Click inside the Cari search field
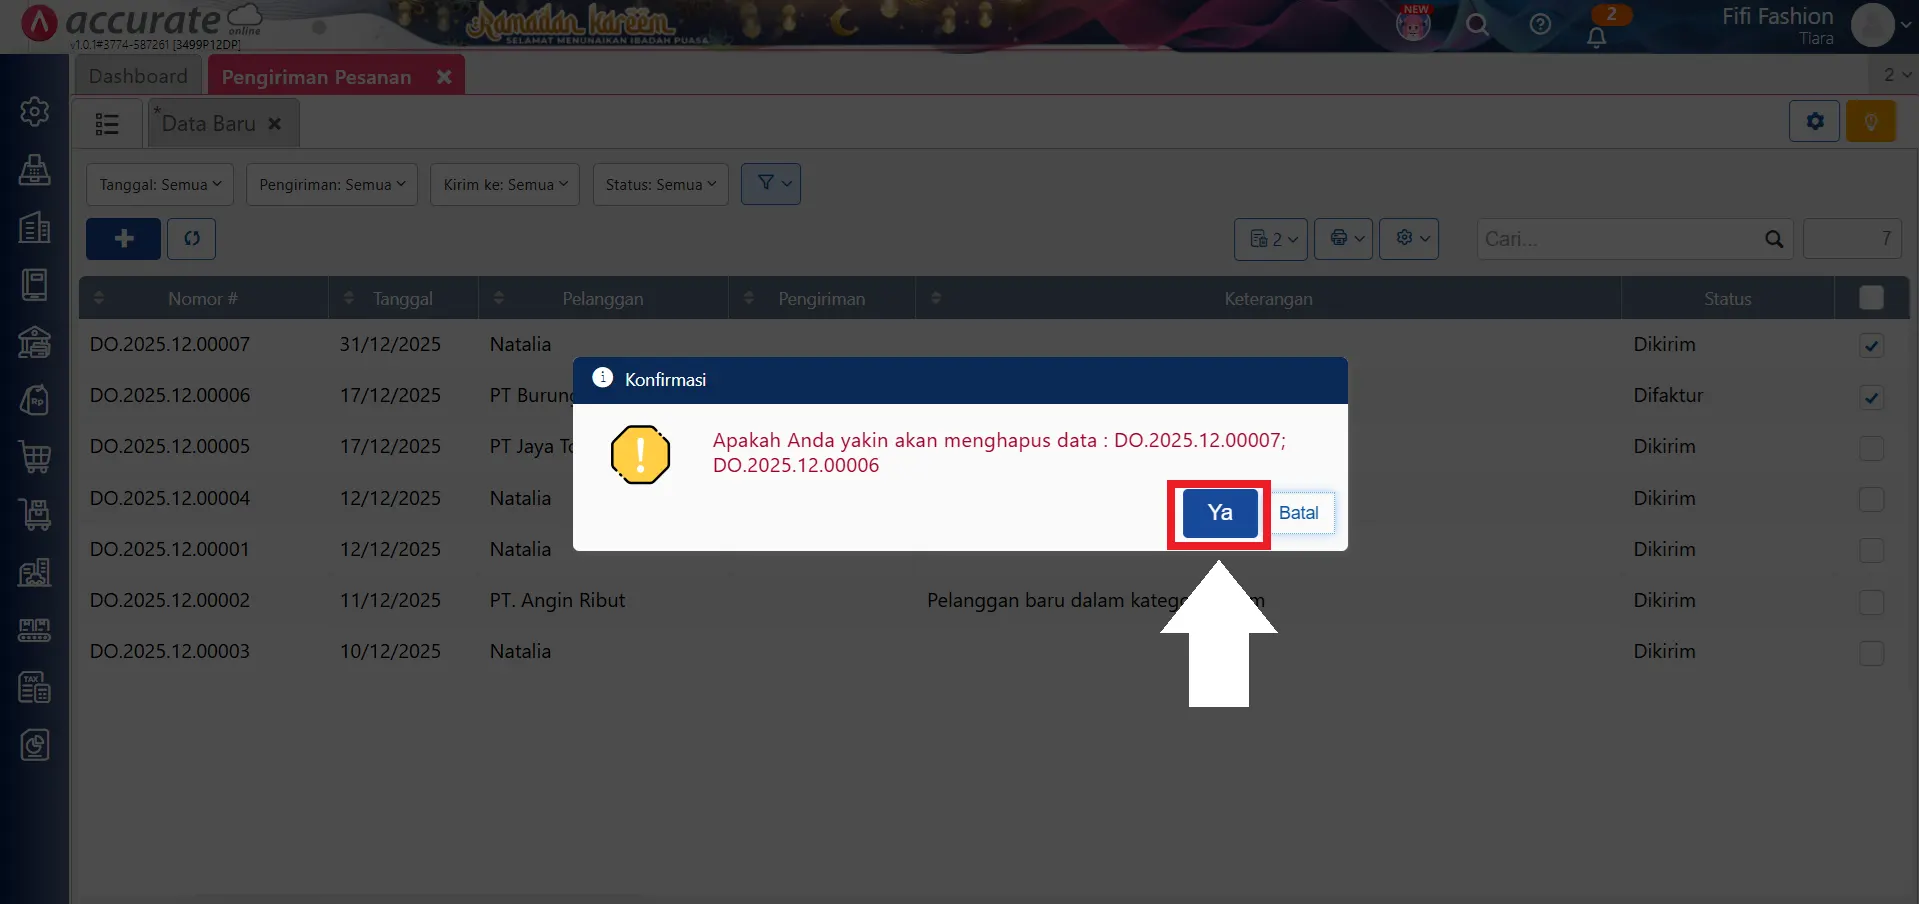 [1600, 239]
